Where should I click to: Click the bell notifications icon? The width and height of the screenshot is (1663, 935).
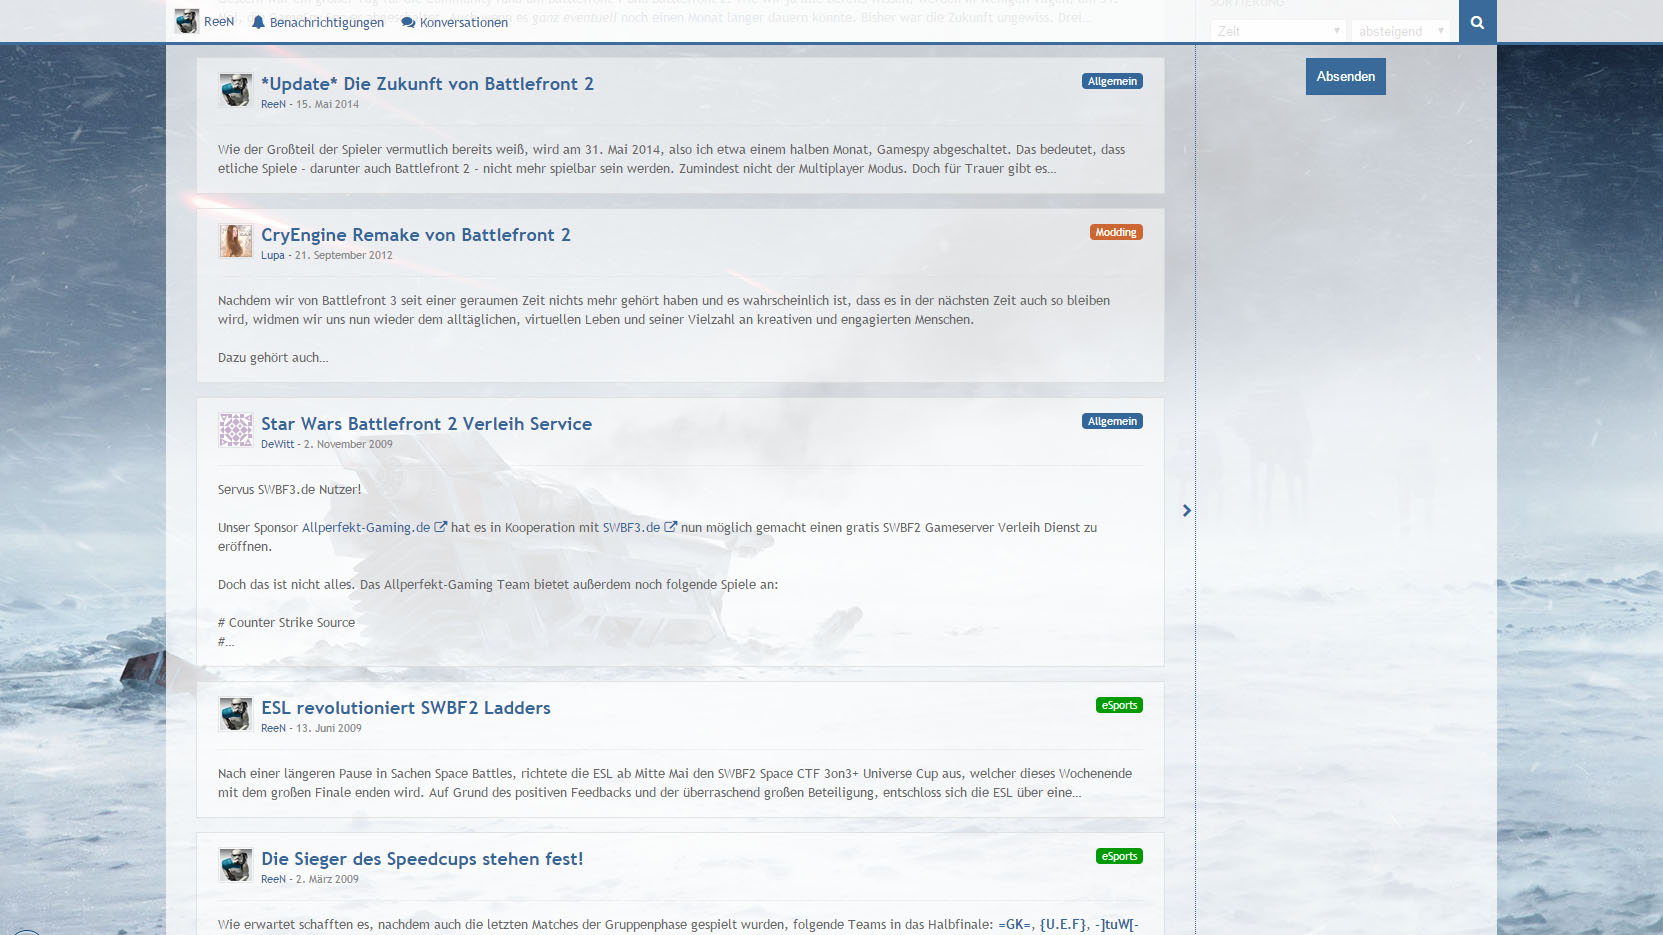[x=258, y=22]
